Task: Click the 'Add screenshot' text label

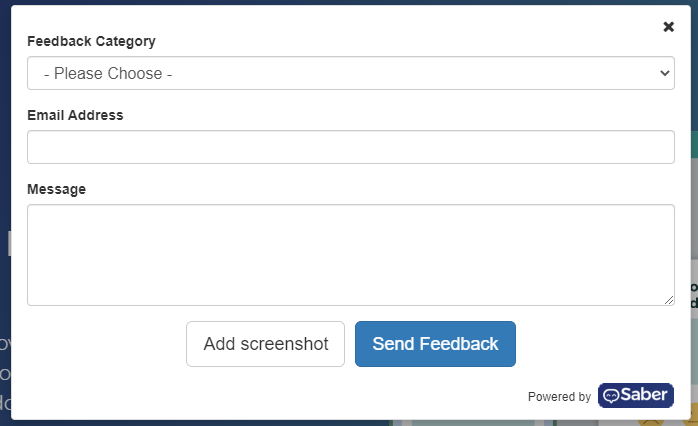Action: (x=266, y=344)
